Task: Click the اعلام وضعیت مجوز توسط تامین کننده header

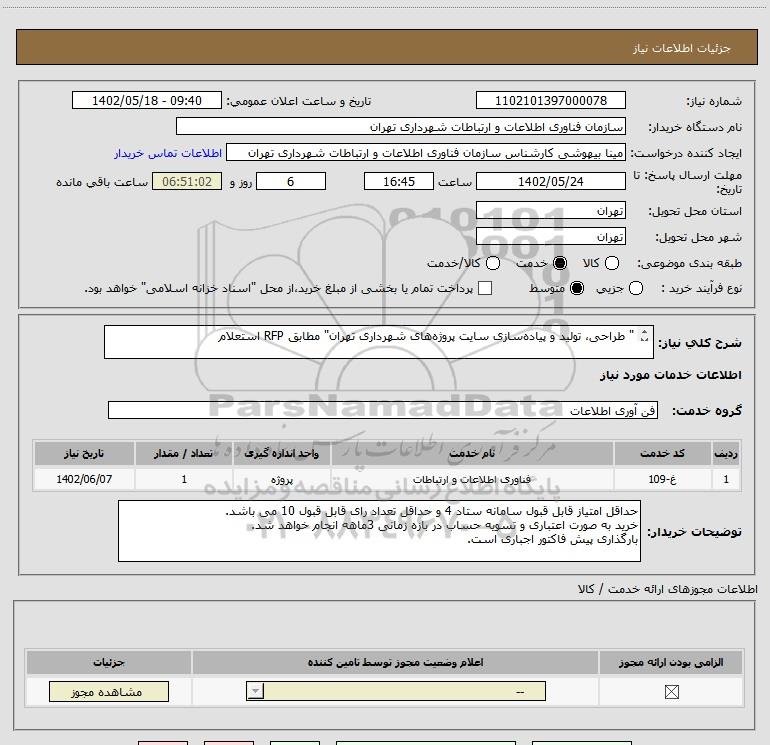Action: pos(395,662)
